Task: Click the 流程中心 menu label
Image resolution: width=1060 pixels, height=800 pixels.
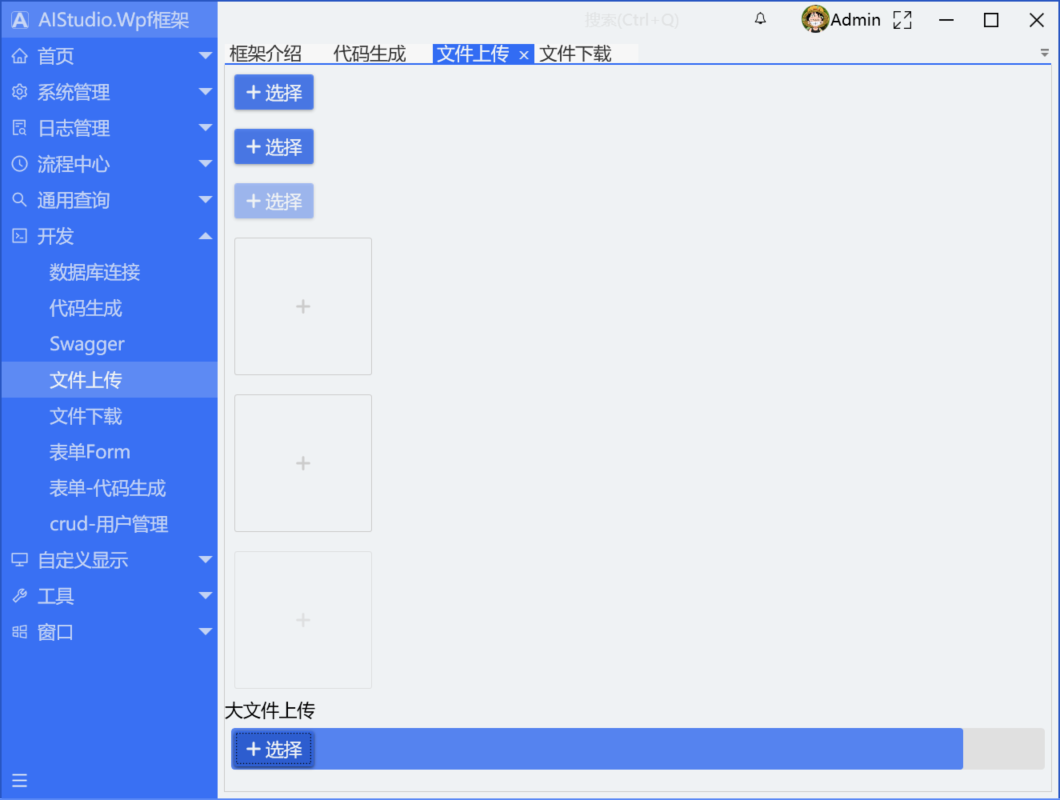Action: 74,164
